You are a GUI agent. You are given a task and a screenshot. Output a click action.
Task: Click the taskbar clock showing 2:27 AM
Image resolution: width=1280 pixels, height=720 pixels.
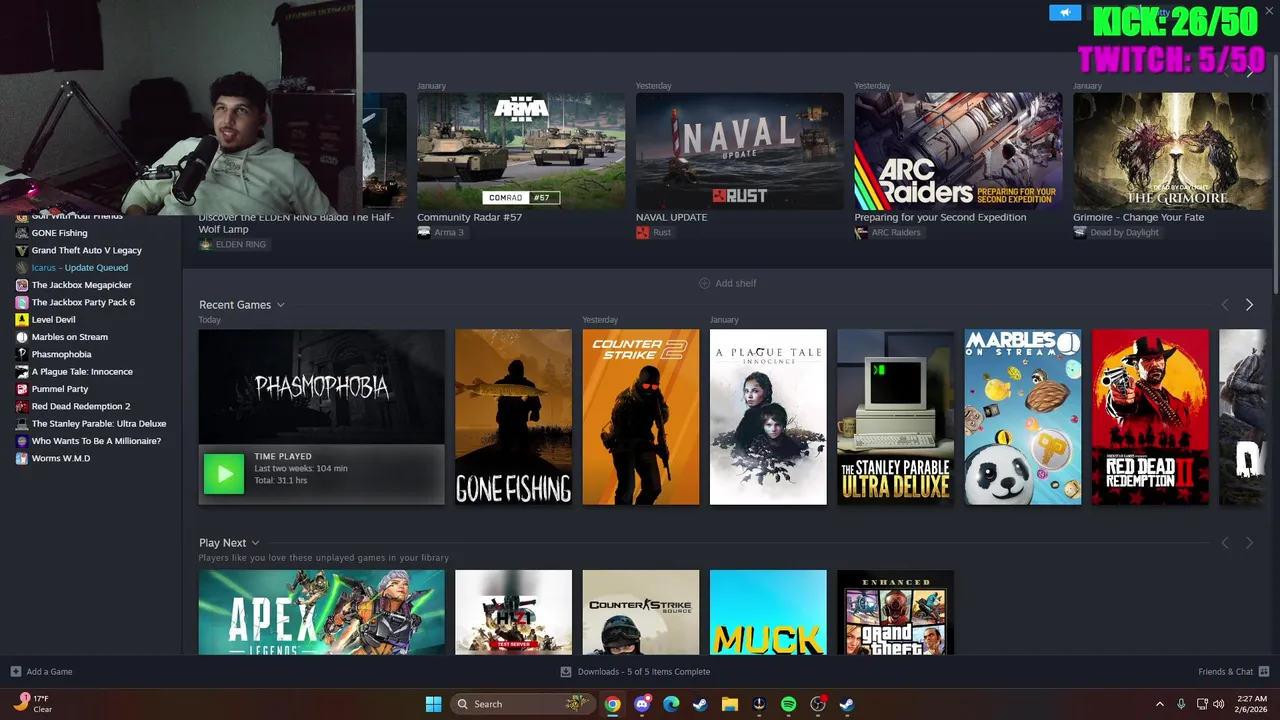tap(1252, 704)
